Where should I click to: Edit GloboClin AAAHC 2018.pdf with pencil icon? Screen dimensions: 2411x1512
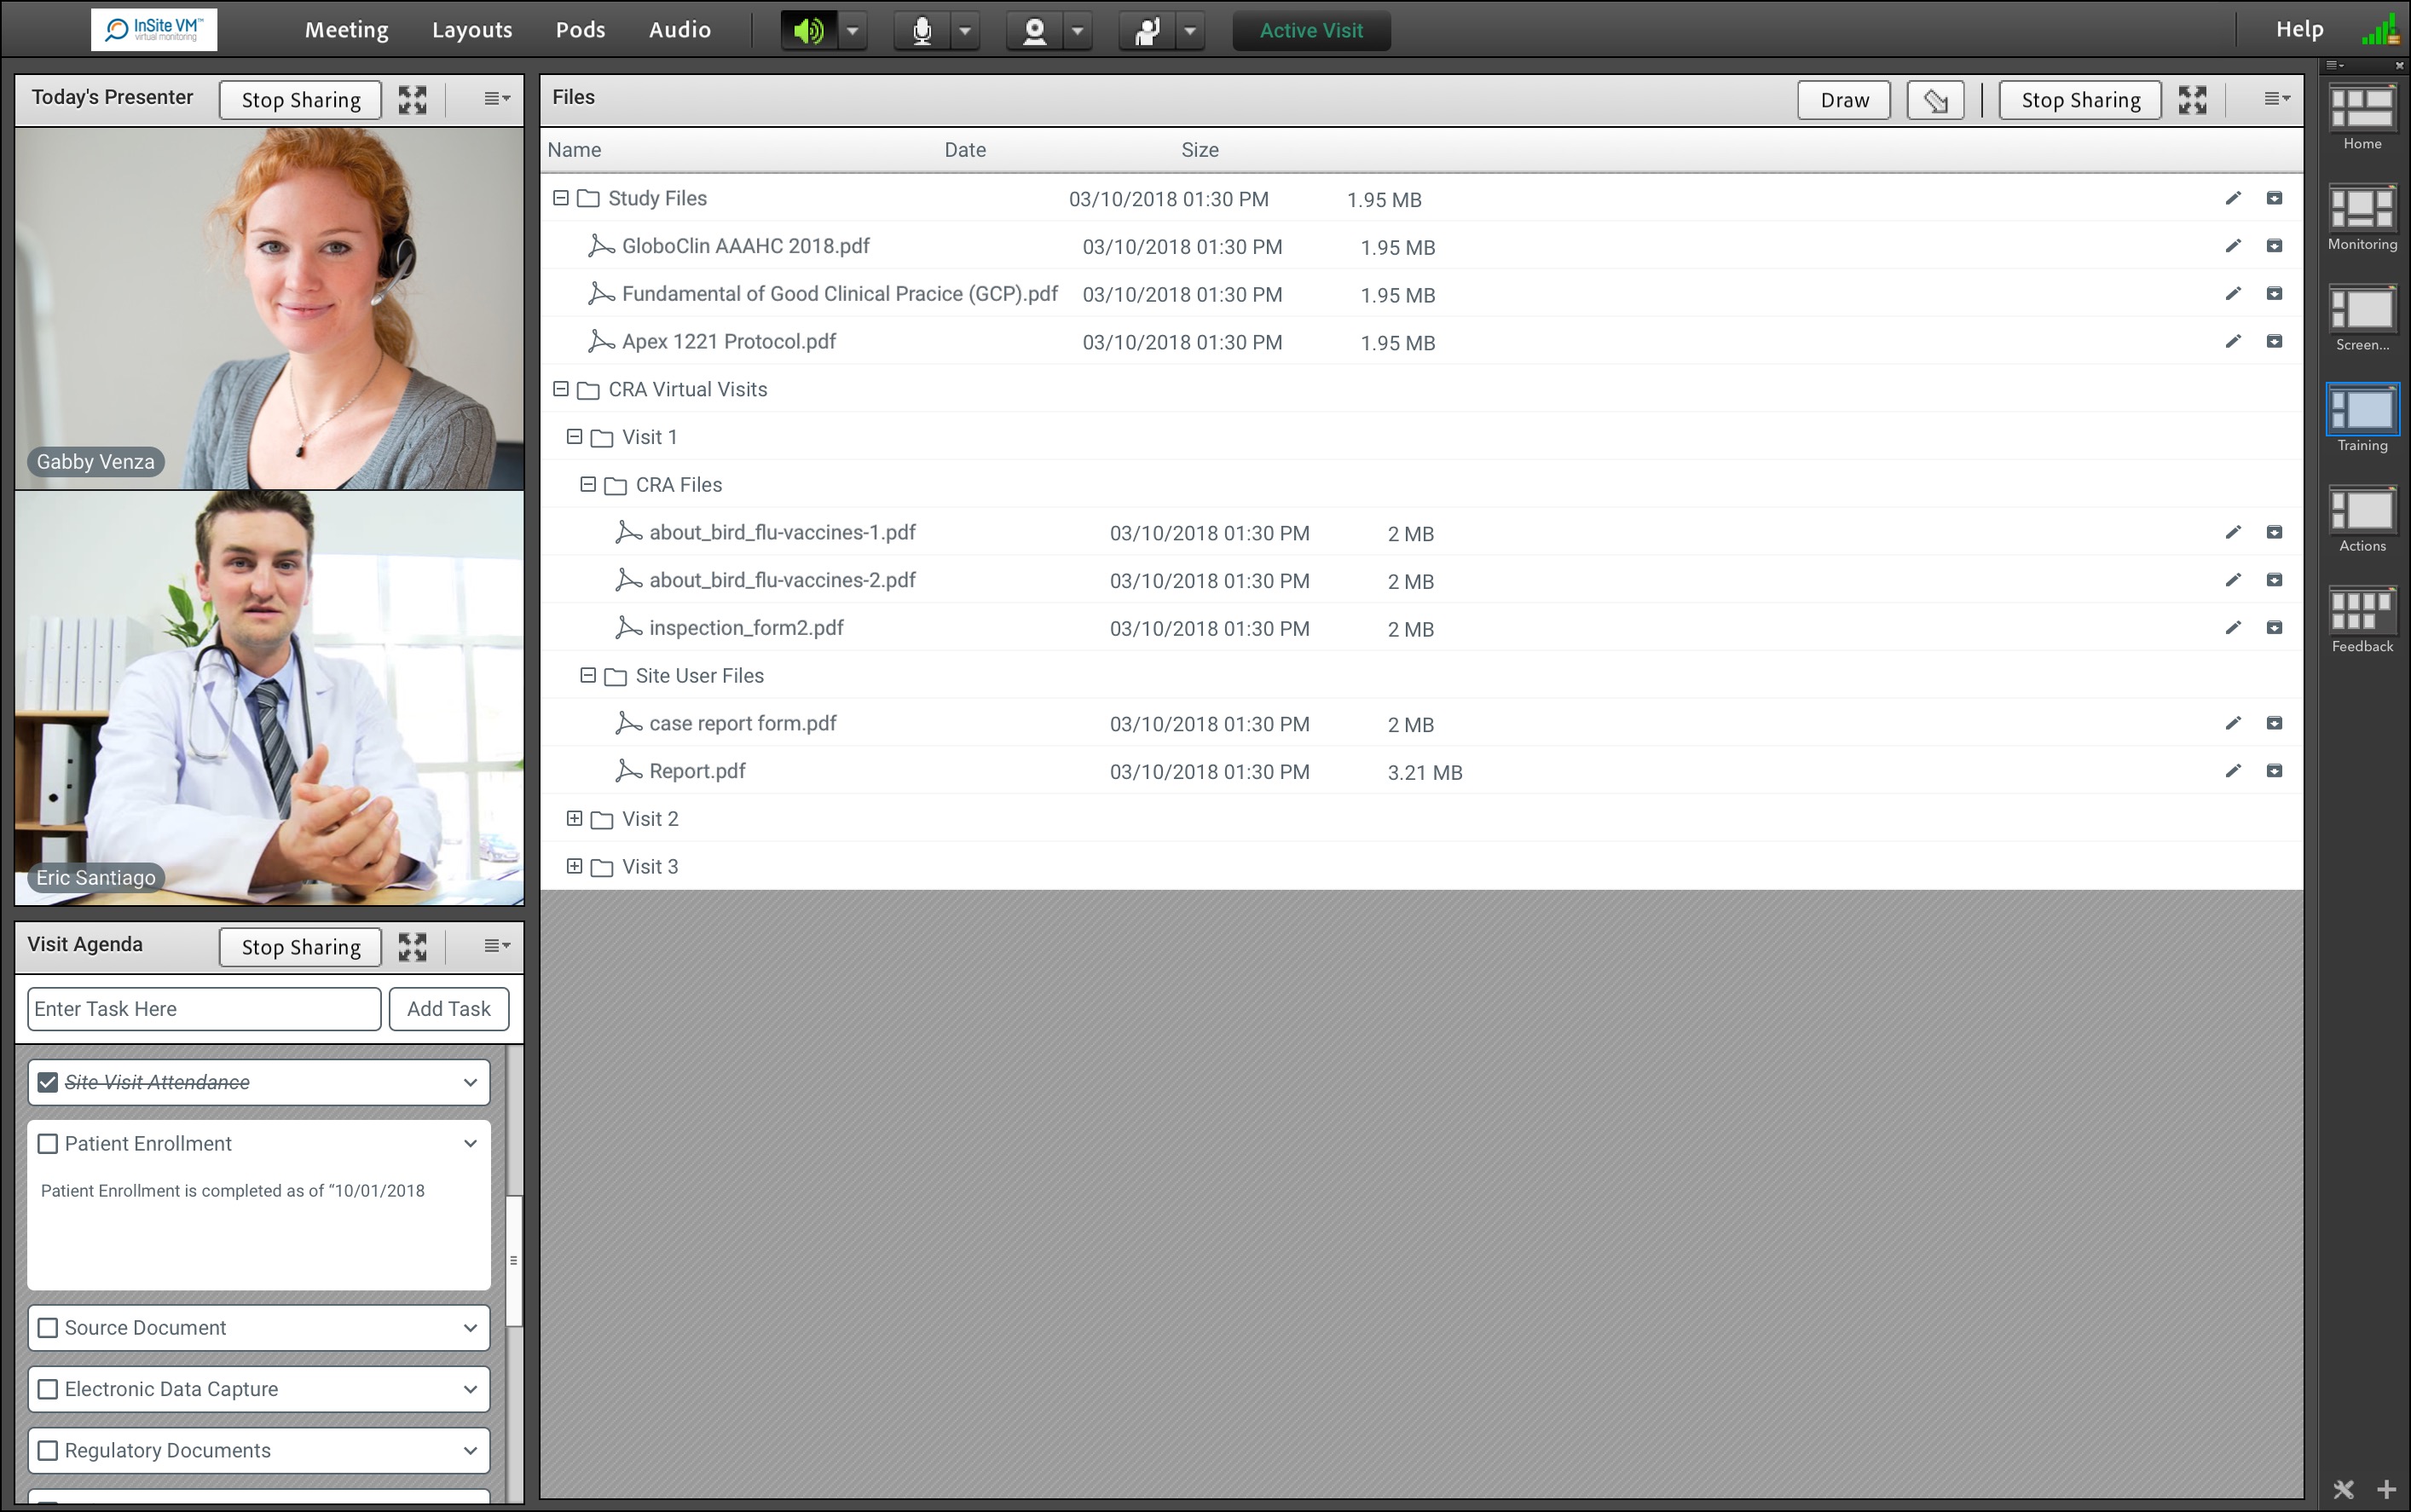[2233, 246]
